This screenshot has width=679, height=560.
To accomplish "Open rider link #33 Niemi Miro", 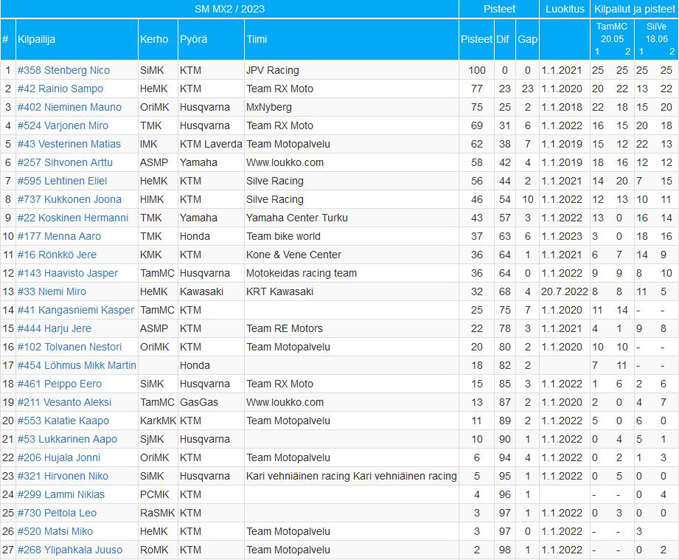I will click(52, 291).
